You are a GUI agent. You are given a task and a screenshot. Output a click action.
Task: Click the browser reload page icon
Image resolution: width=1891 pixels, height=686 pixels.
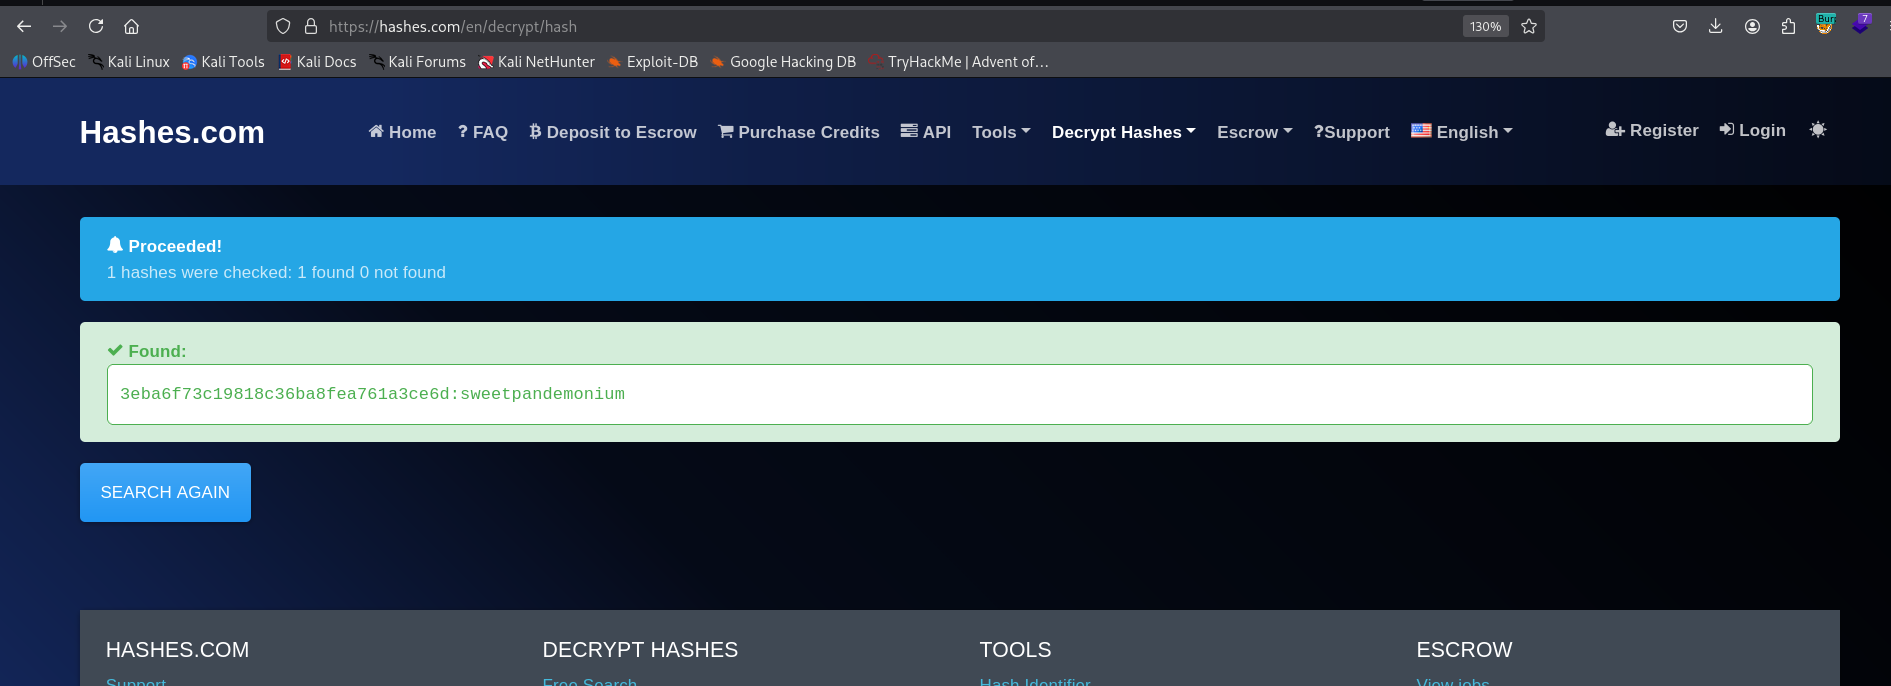pos(96,26)
